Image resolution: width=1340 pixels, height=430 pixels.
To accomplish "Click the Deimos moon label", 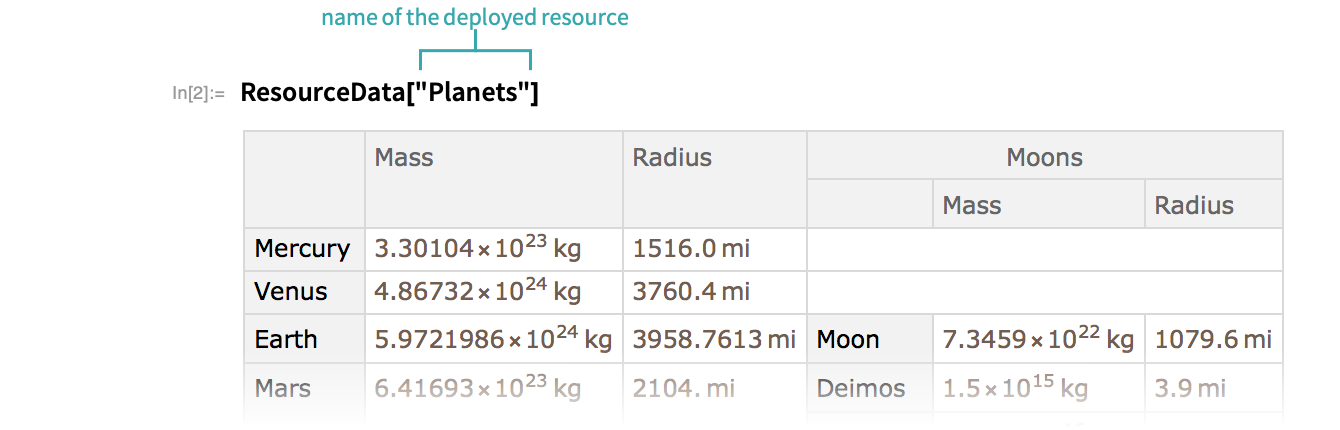I will click(x=861, y=388).
